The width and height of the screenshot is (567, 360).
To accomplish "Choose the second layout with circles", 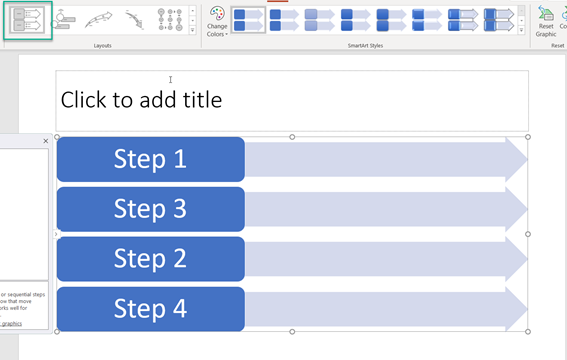I will (63, 20).
